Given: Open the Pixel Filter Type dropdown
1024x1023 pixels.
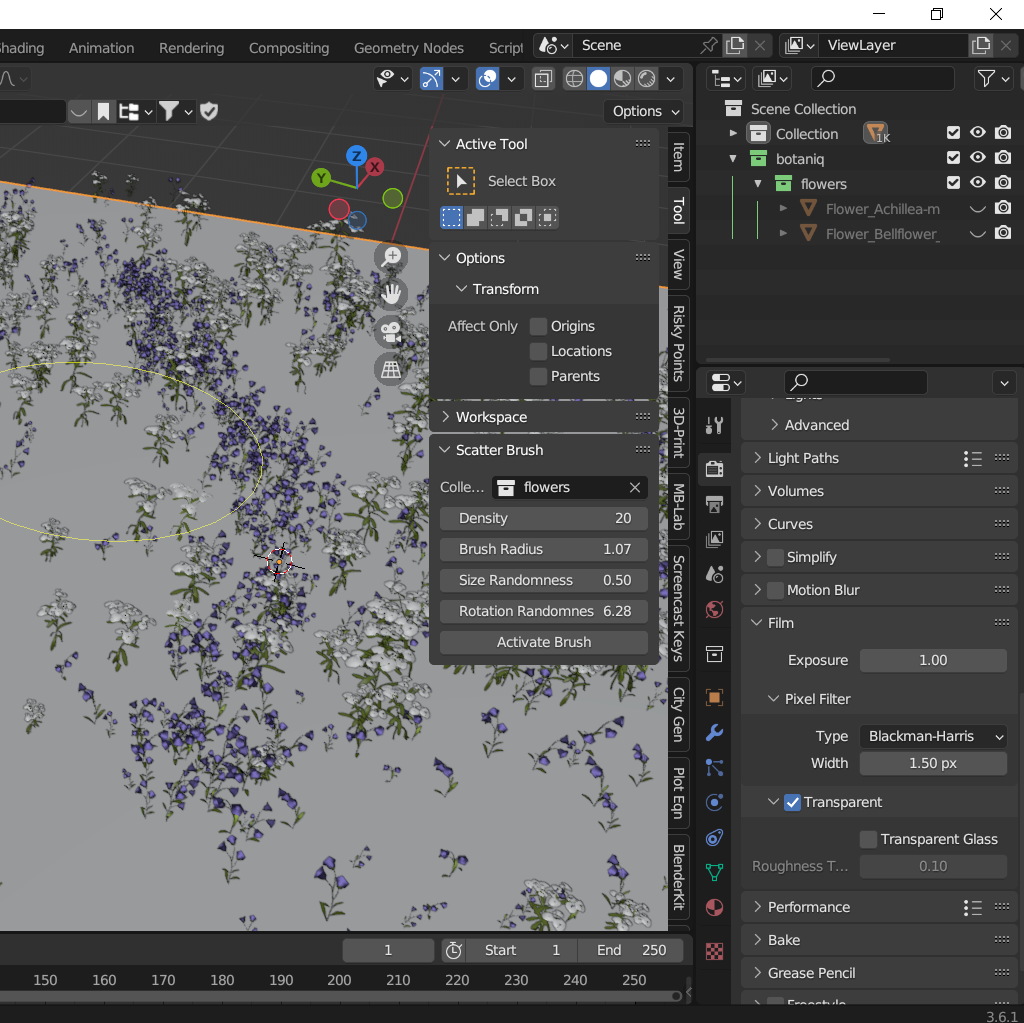Looking at the screenshot, I should click(x=932, y=736).
